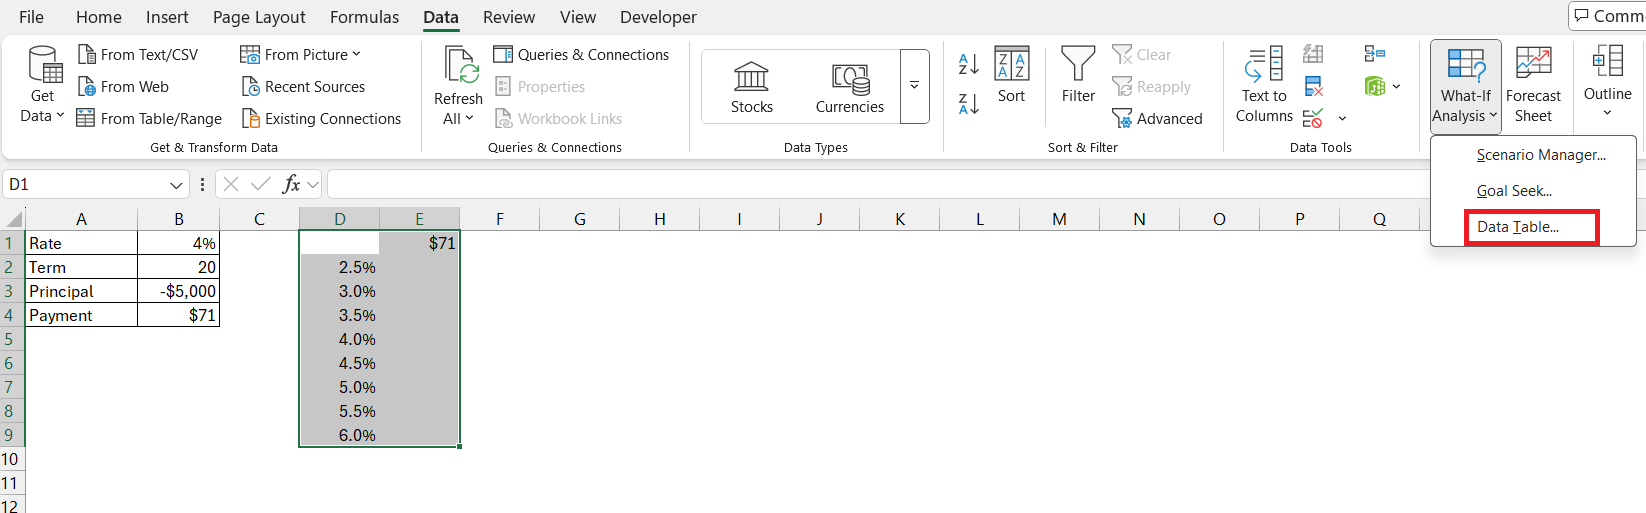Choose Scenario Manager from menu
This screenshot has width=1646, height=513.
tap(1541, 155)
